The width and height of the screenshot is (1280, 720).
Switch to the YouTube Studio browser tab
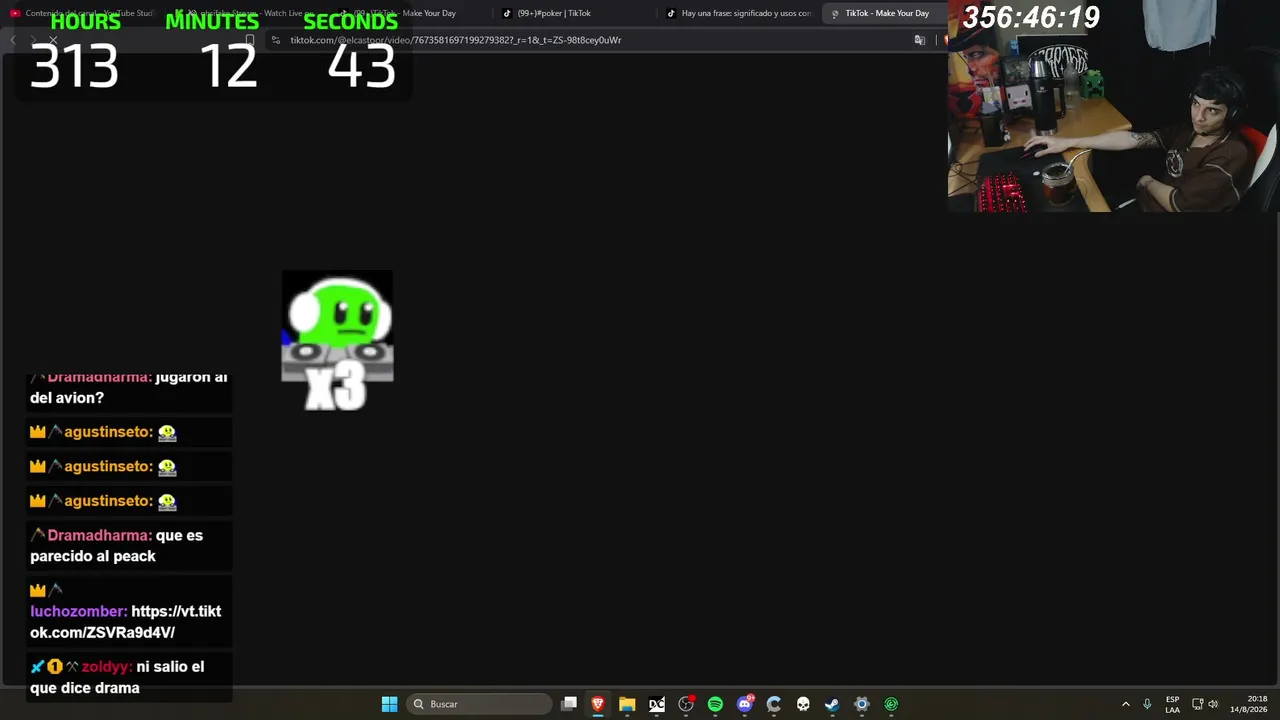(82, 13)
